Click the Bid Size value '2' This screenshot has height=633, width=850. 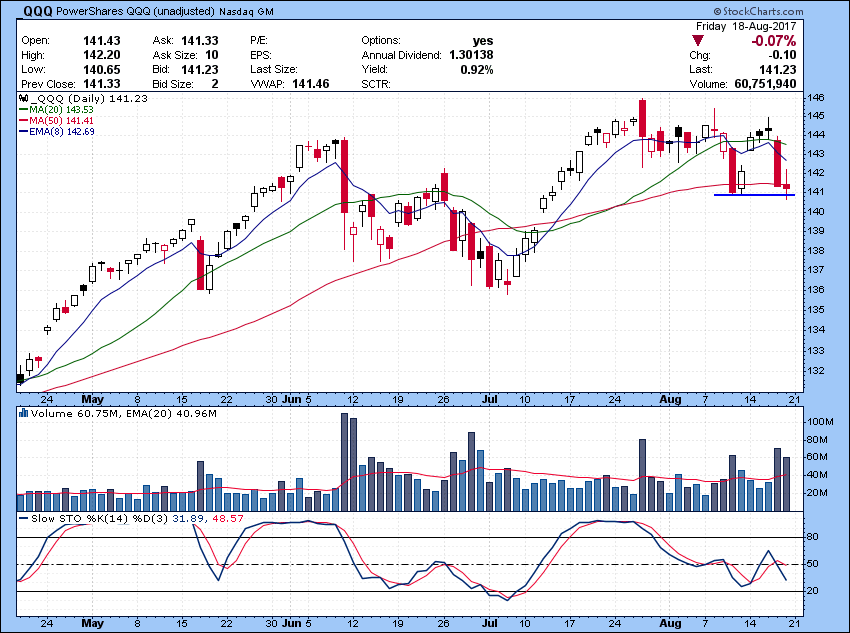click(x=215, y=84)
